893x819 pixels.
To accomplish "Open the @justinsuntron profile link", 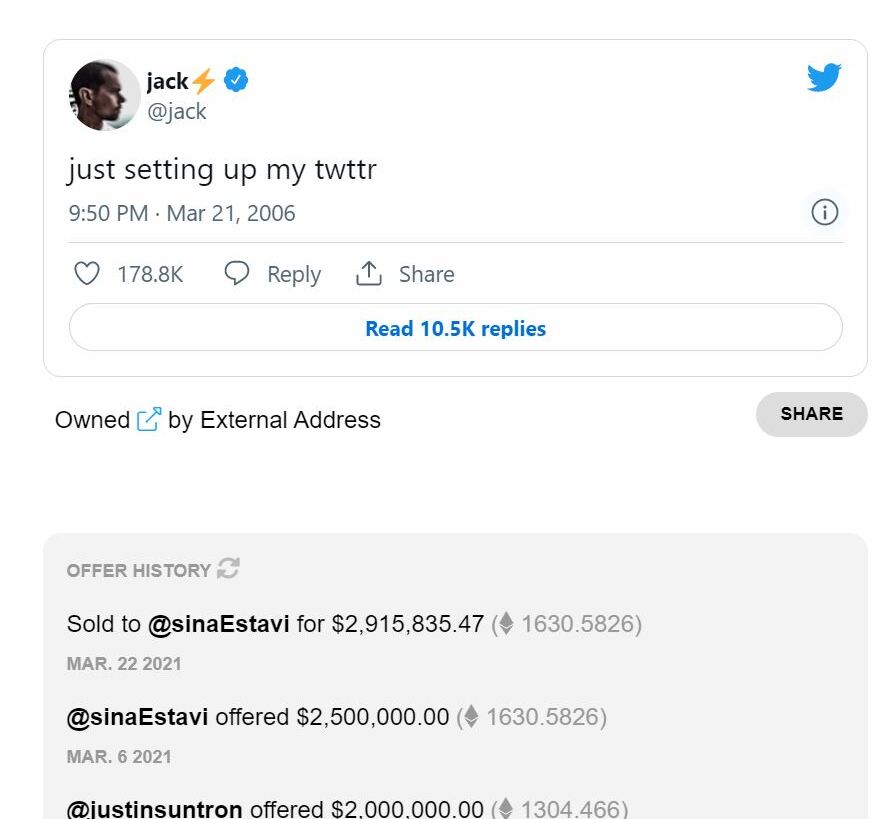I will (x=154, y=809).
